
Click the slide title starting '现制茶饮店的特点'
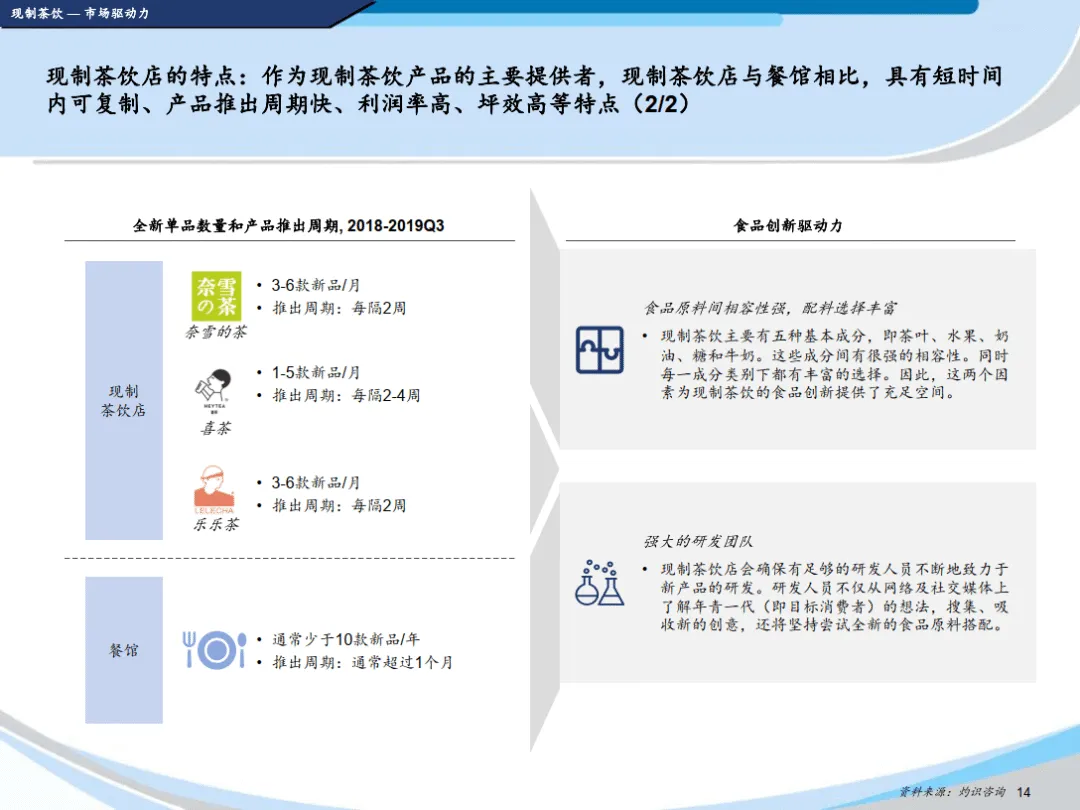(x=525, y=90)
